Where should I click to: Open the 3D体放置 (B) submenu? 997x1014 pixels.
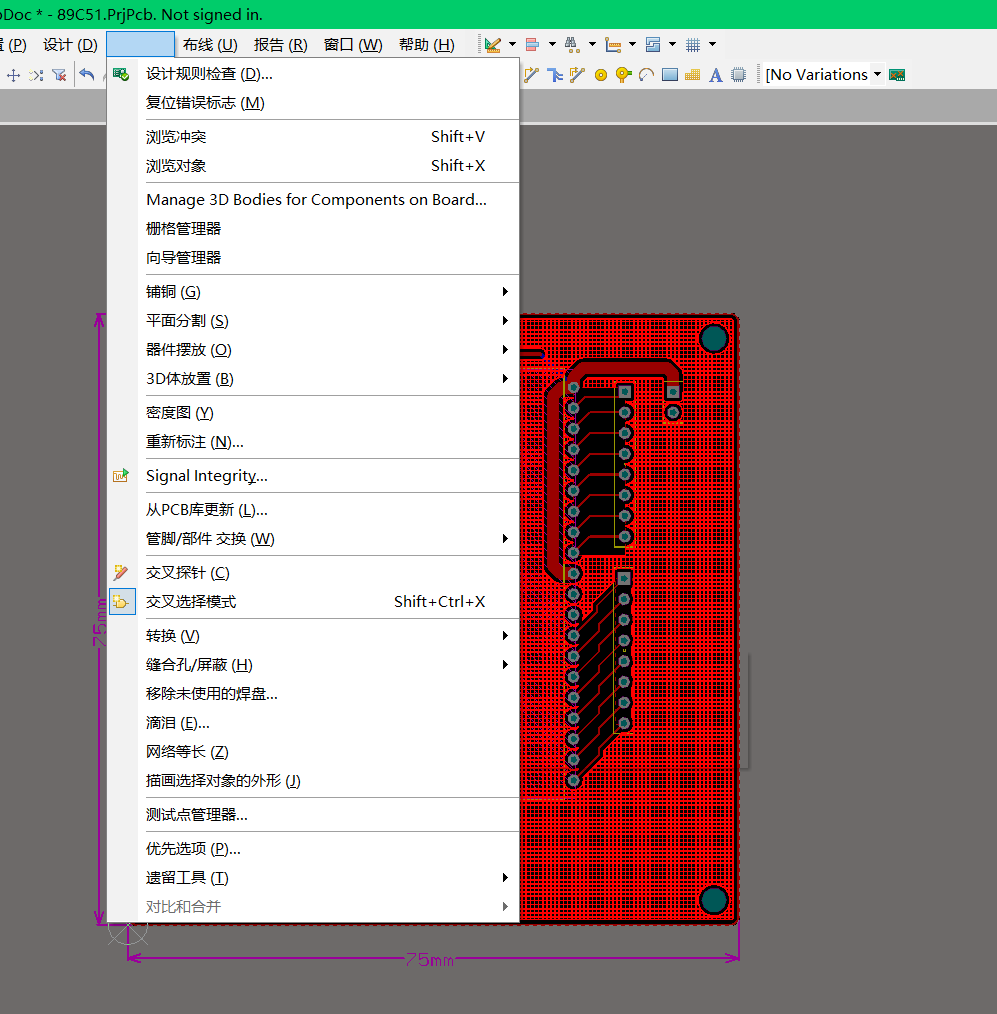(313, 379)
